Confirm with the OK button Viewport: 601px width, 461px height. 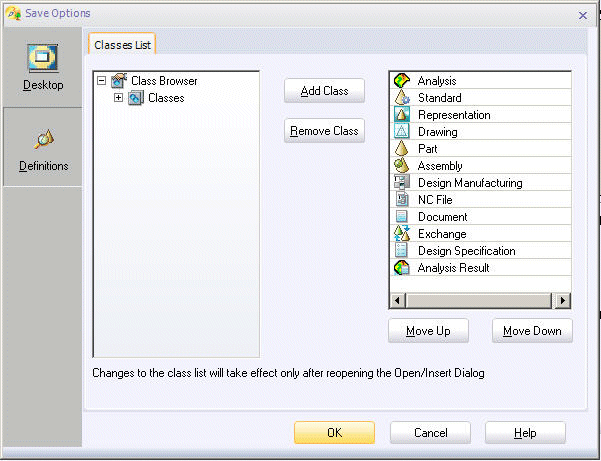334,433
